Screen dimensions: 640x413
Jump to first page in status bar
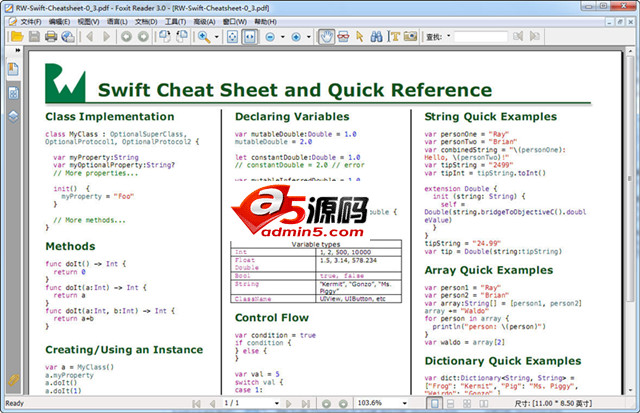(196, 404)
